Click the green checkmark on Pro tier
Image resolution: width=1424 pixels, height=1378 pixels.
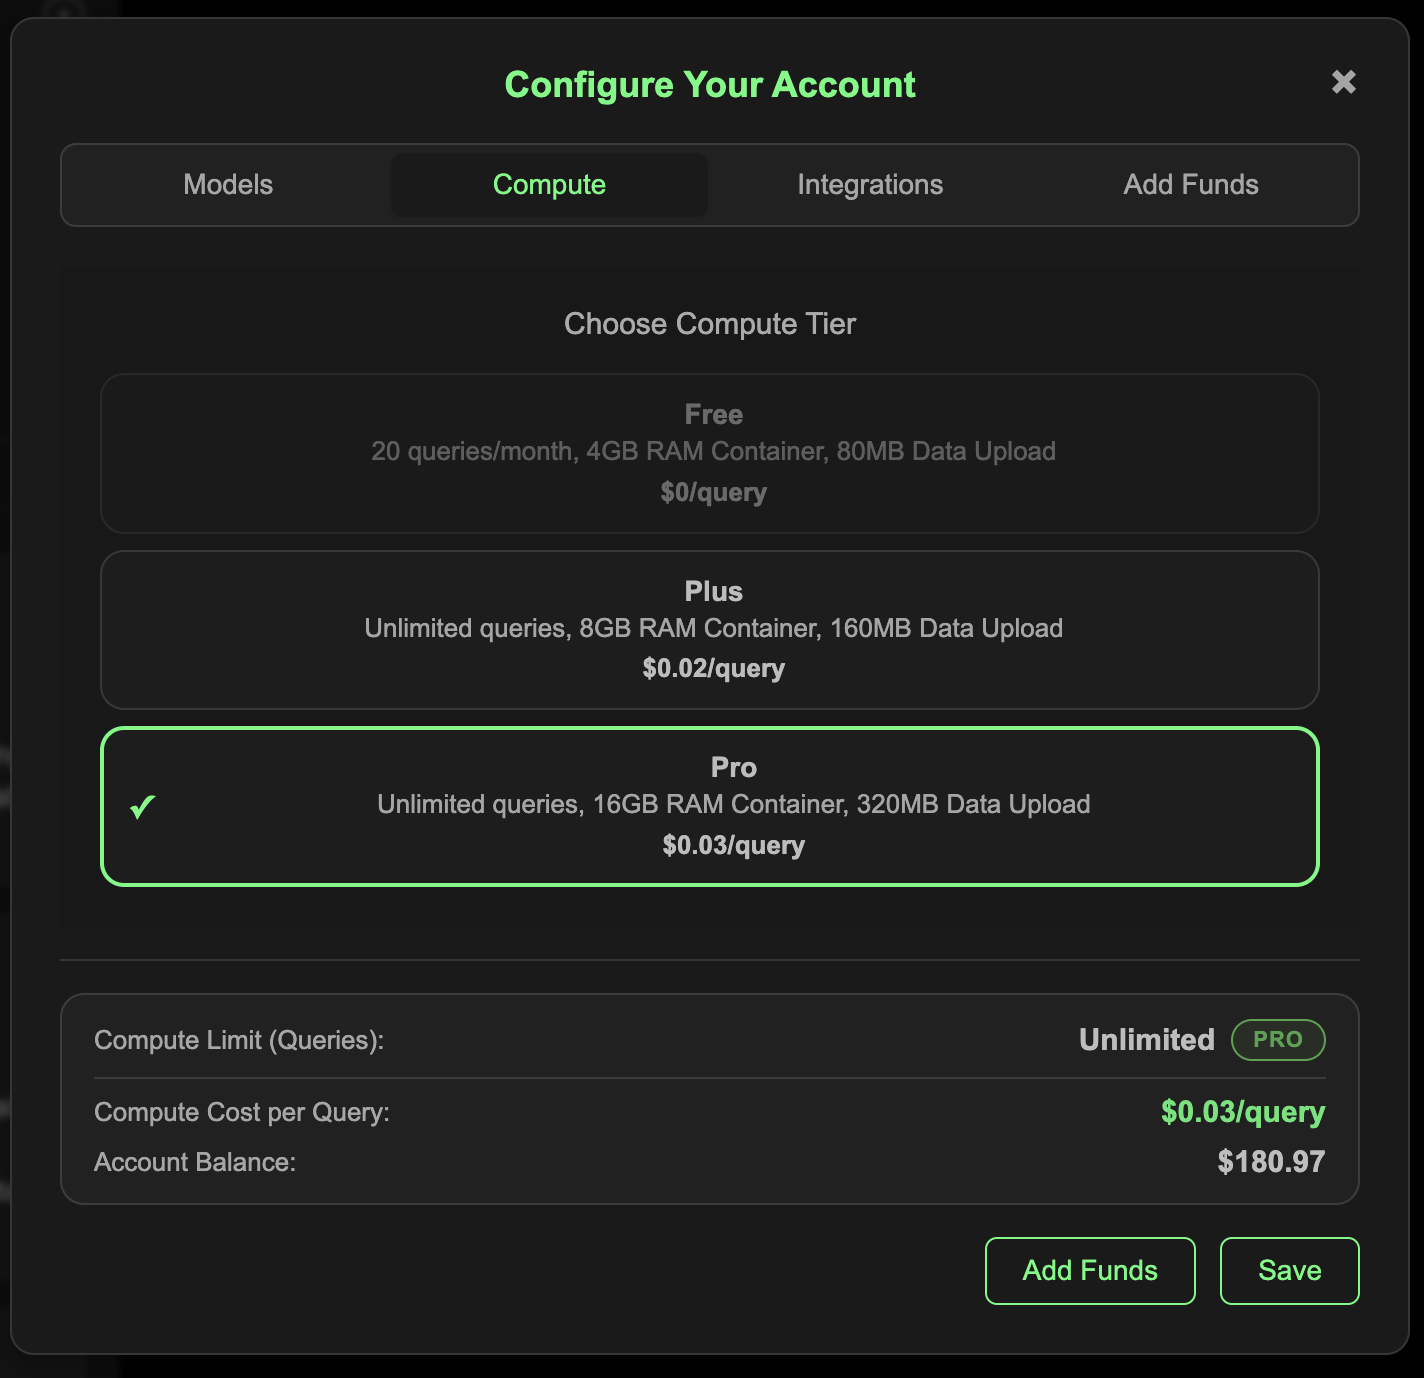(x=141, y=807)
